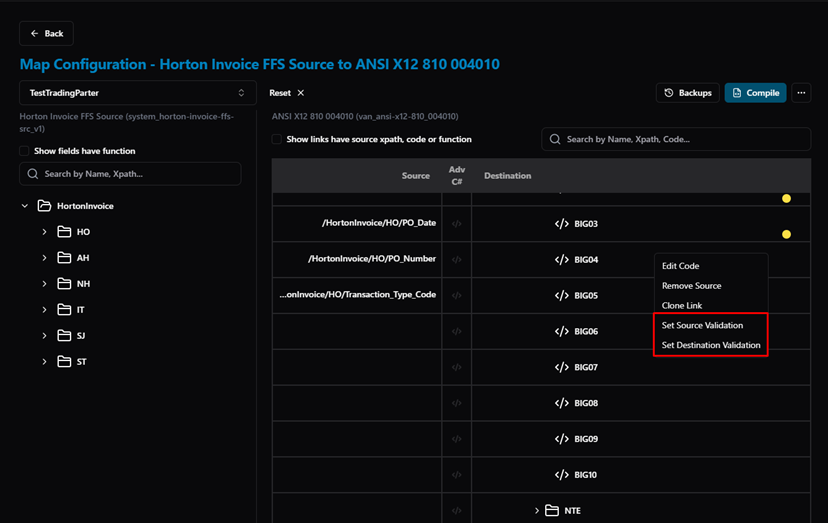The image size is (828, 523).
Task: Click the Adv C# column header
Action: (x=457, y=175)
